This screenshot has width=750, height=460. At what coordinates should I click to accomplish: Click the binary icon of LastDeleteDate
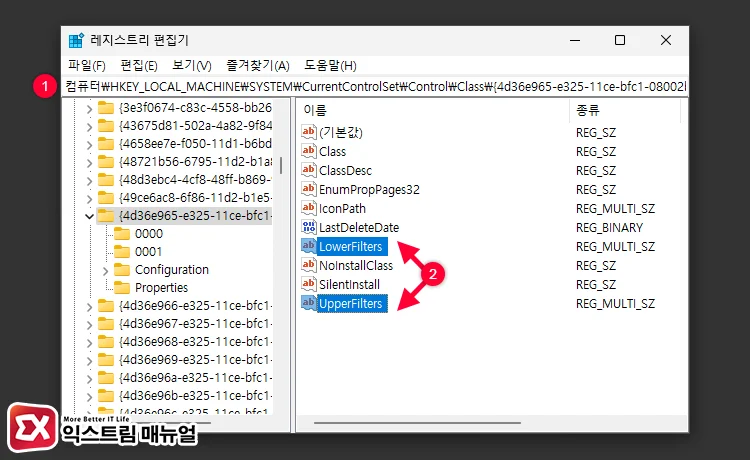[x=309, y=227]
